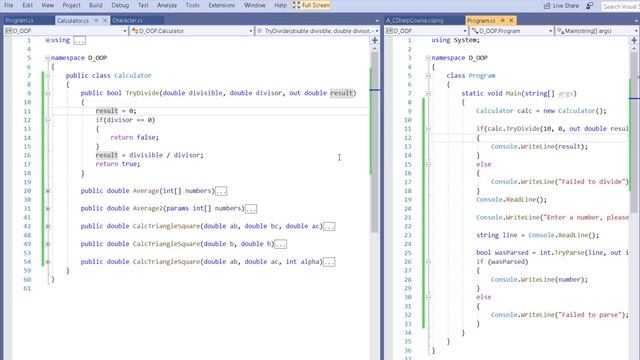Toggle pin on right Program.cs tab
The width and height of the screenshot is (640, 360).
pyautogui.click(x=502, y=20)
